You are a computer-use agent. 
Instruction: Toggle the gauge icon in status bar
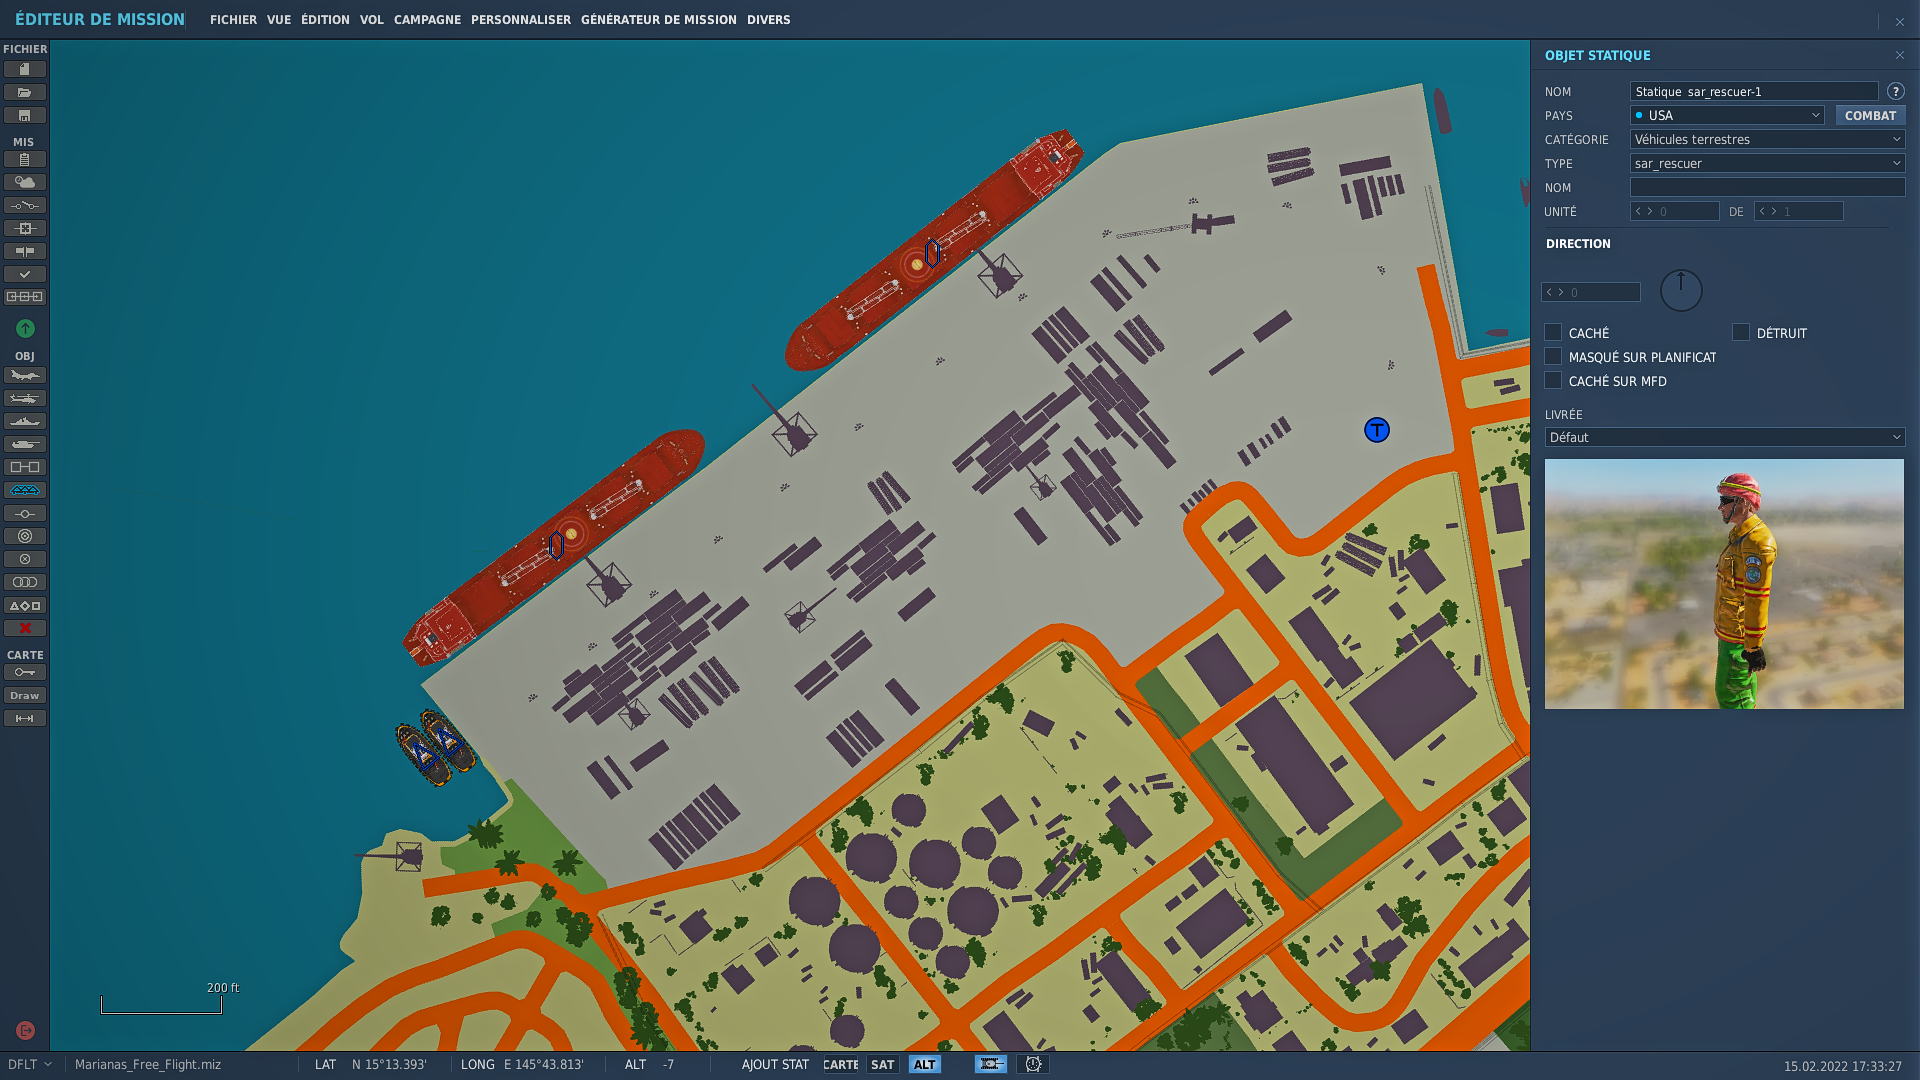[1033, 1064]
